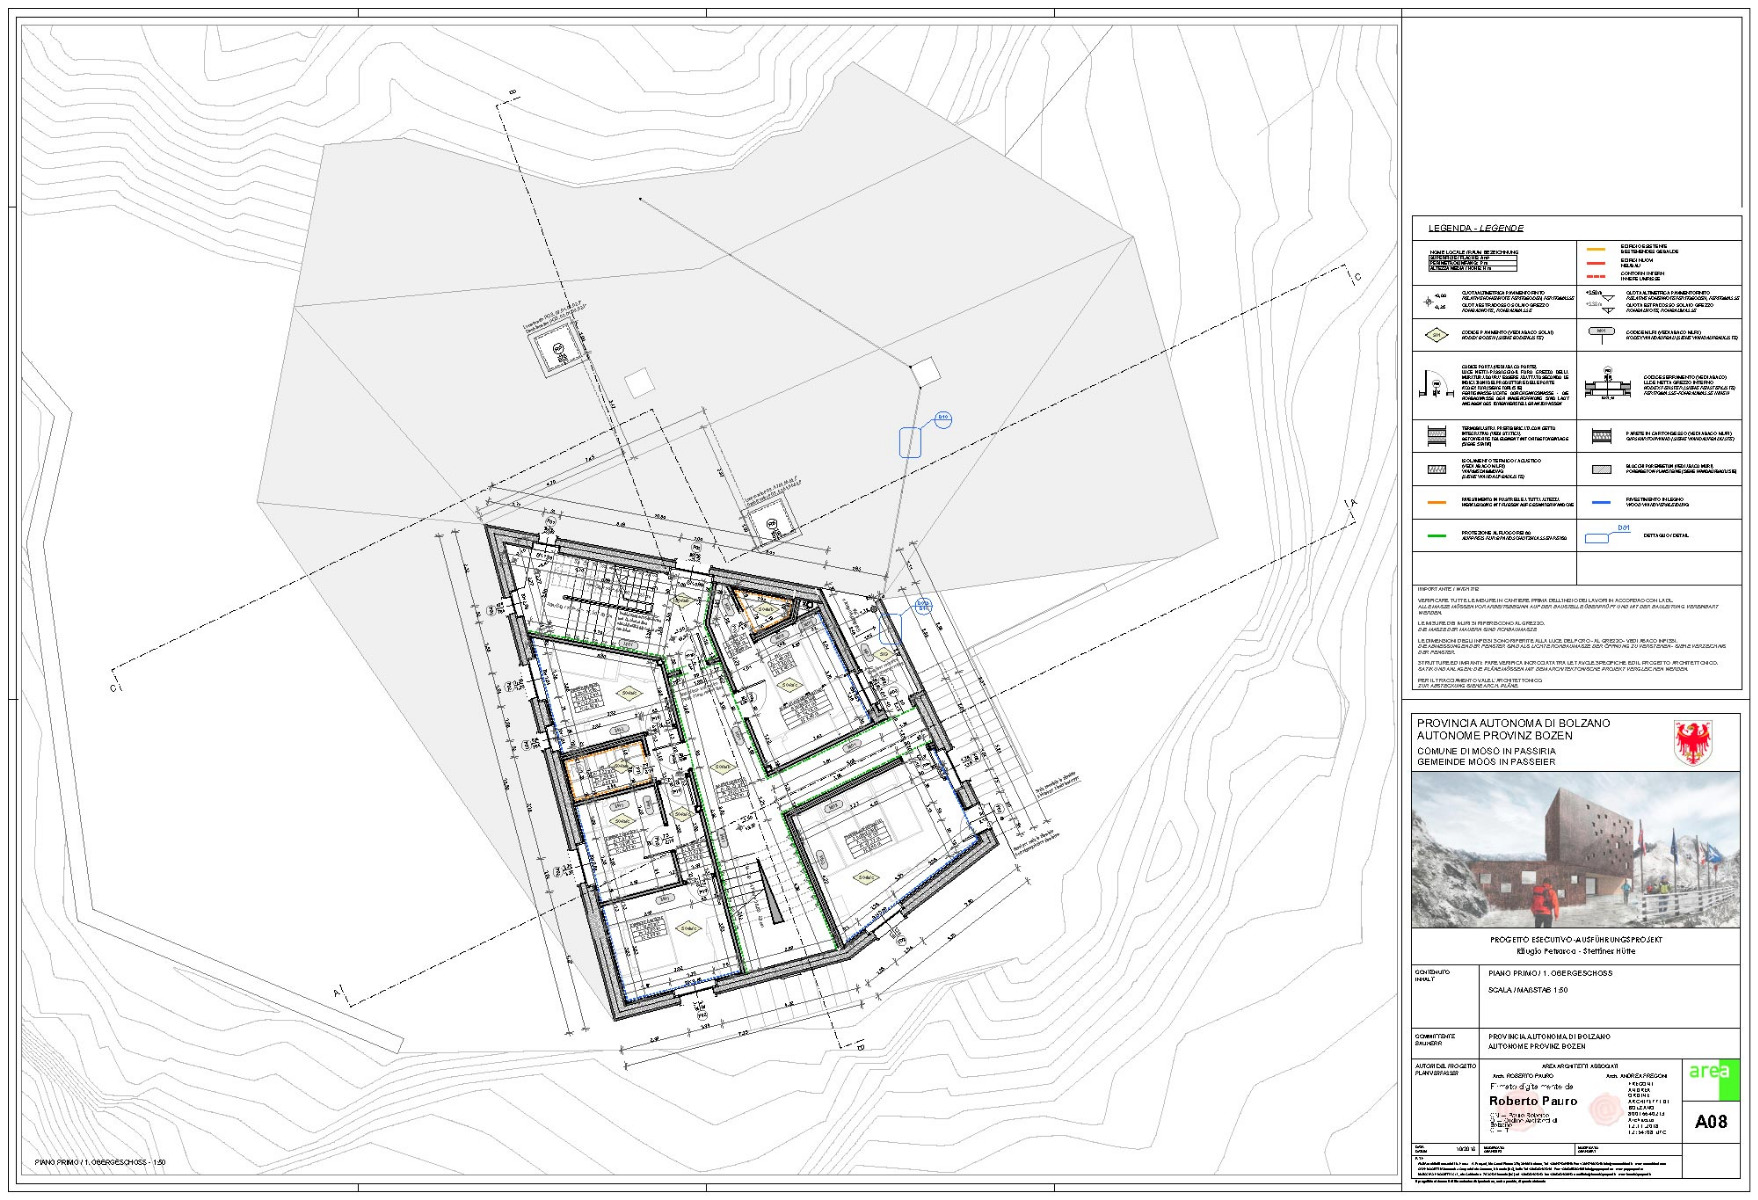
Task: Click the bottom-left 'PIANO PRIMO' drawing caption
Action: (100, 1163)
